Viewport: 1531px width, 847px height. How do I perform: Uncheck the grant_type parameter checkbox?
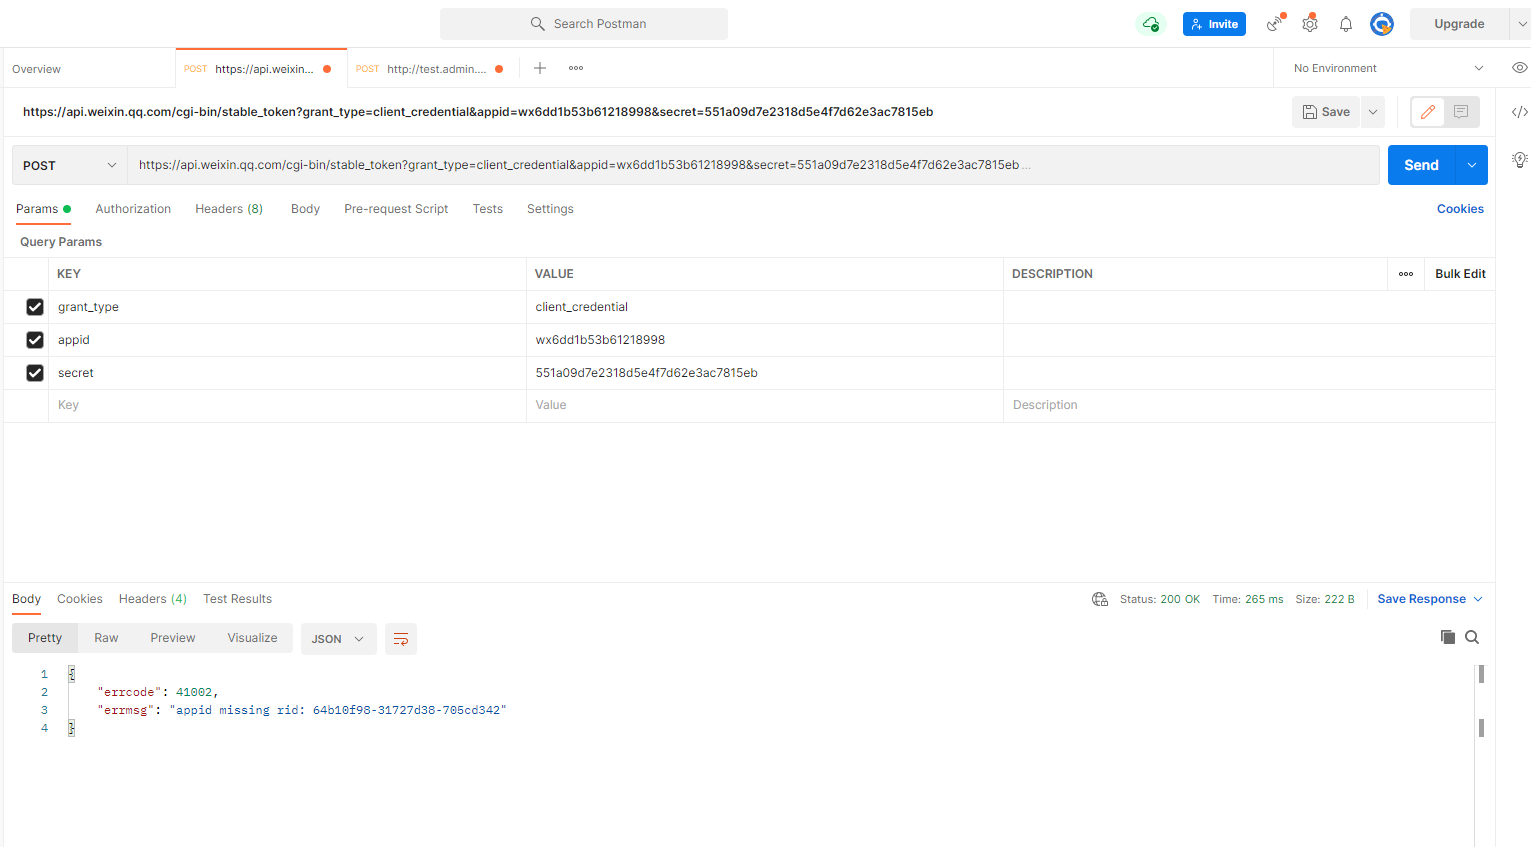pos(35,307)
